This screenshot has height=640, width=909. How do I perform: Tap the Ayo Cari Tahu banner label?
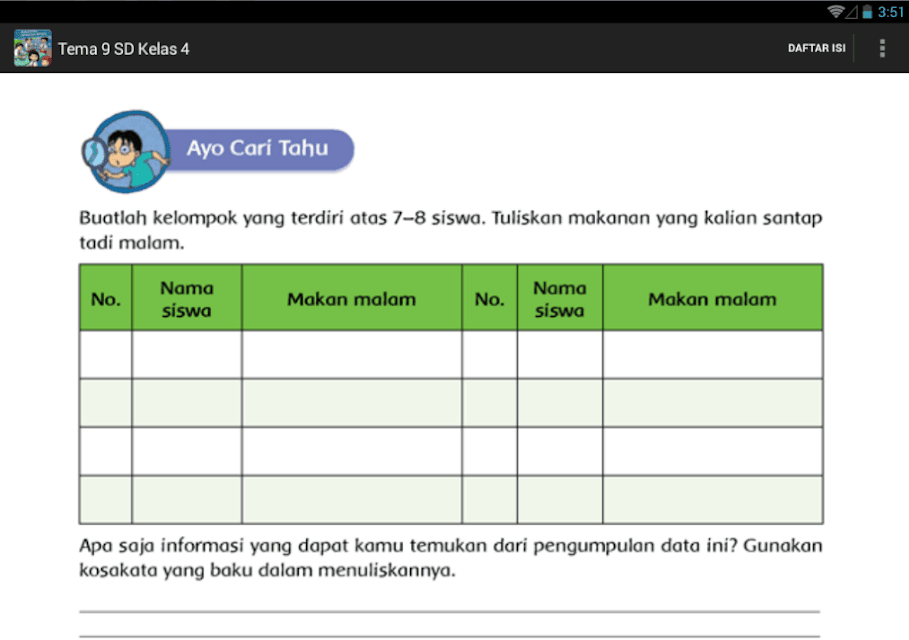(x=257, y=148)
